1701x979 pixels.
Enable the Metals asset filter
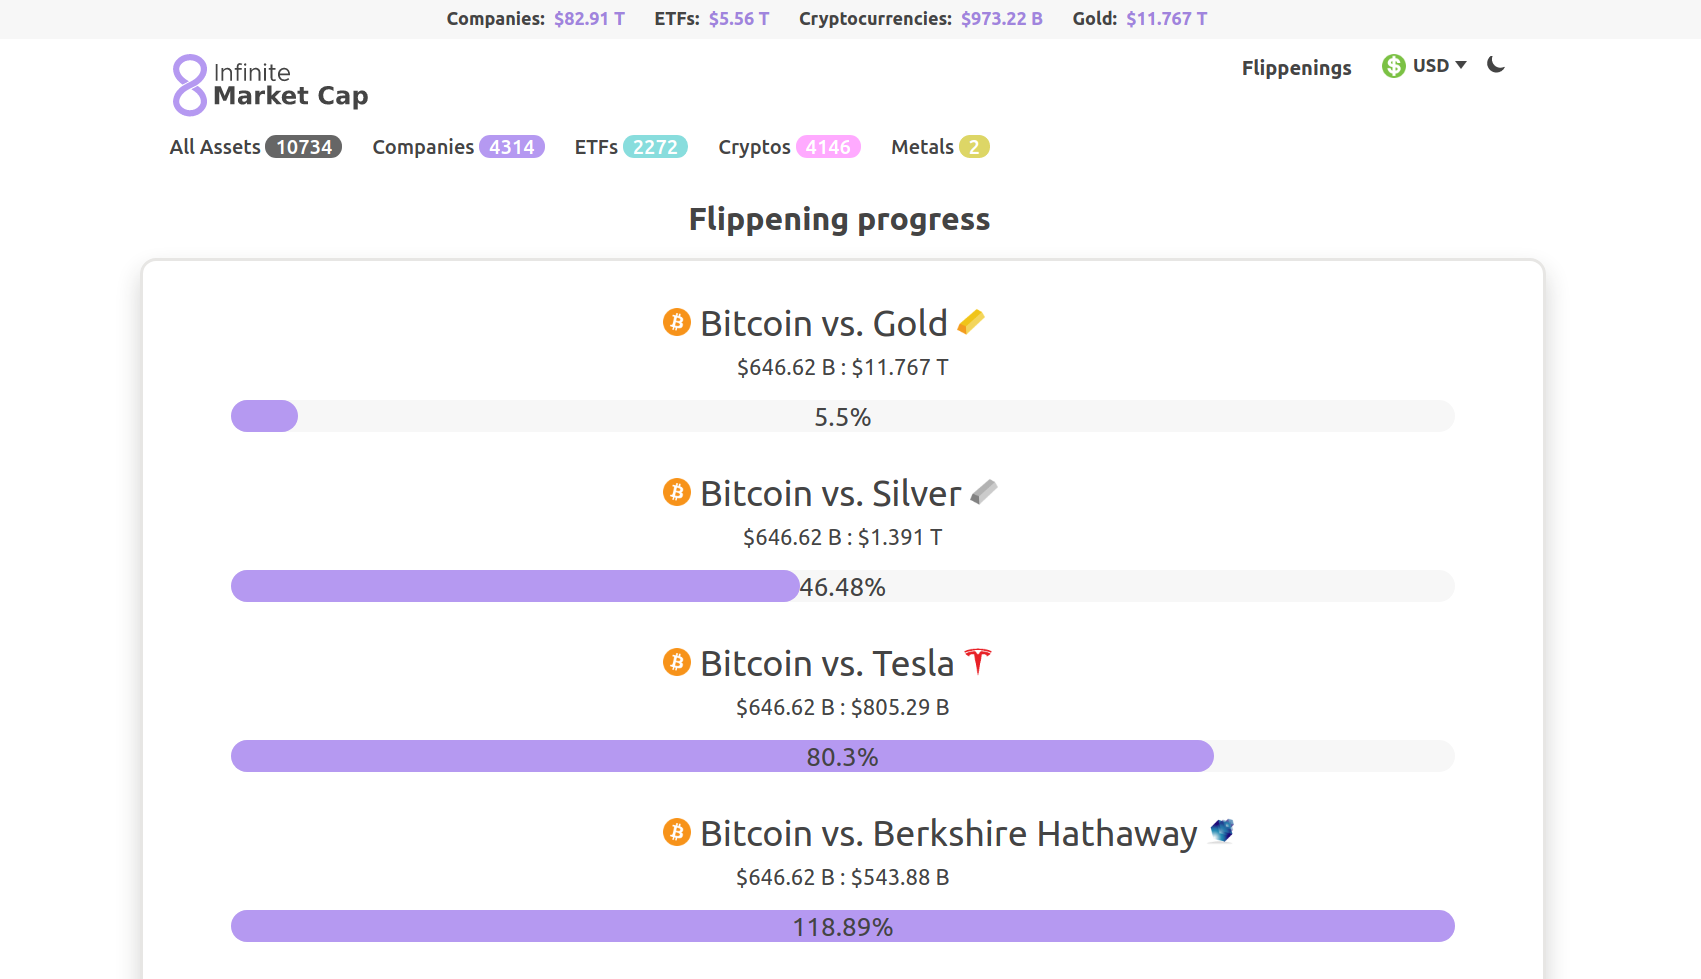click(922, 146)
